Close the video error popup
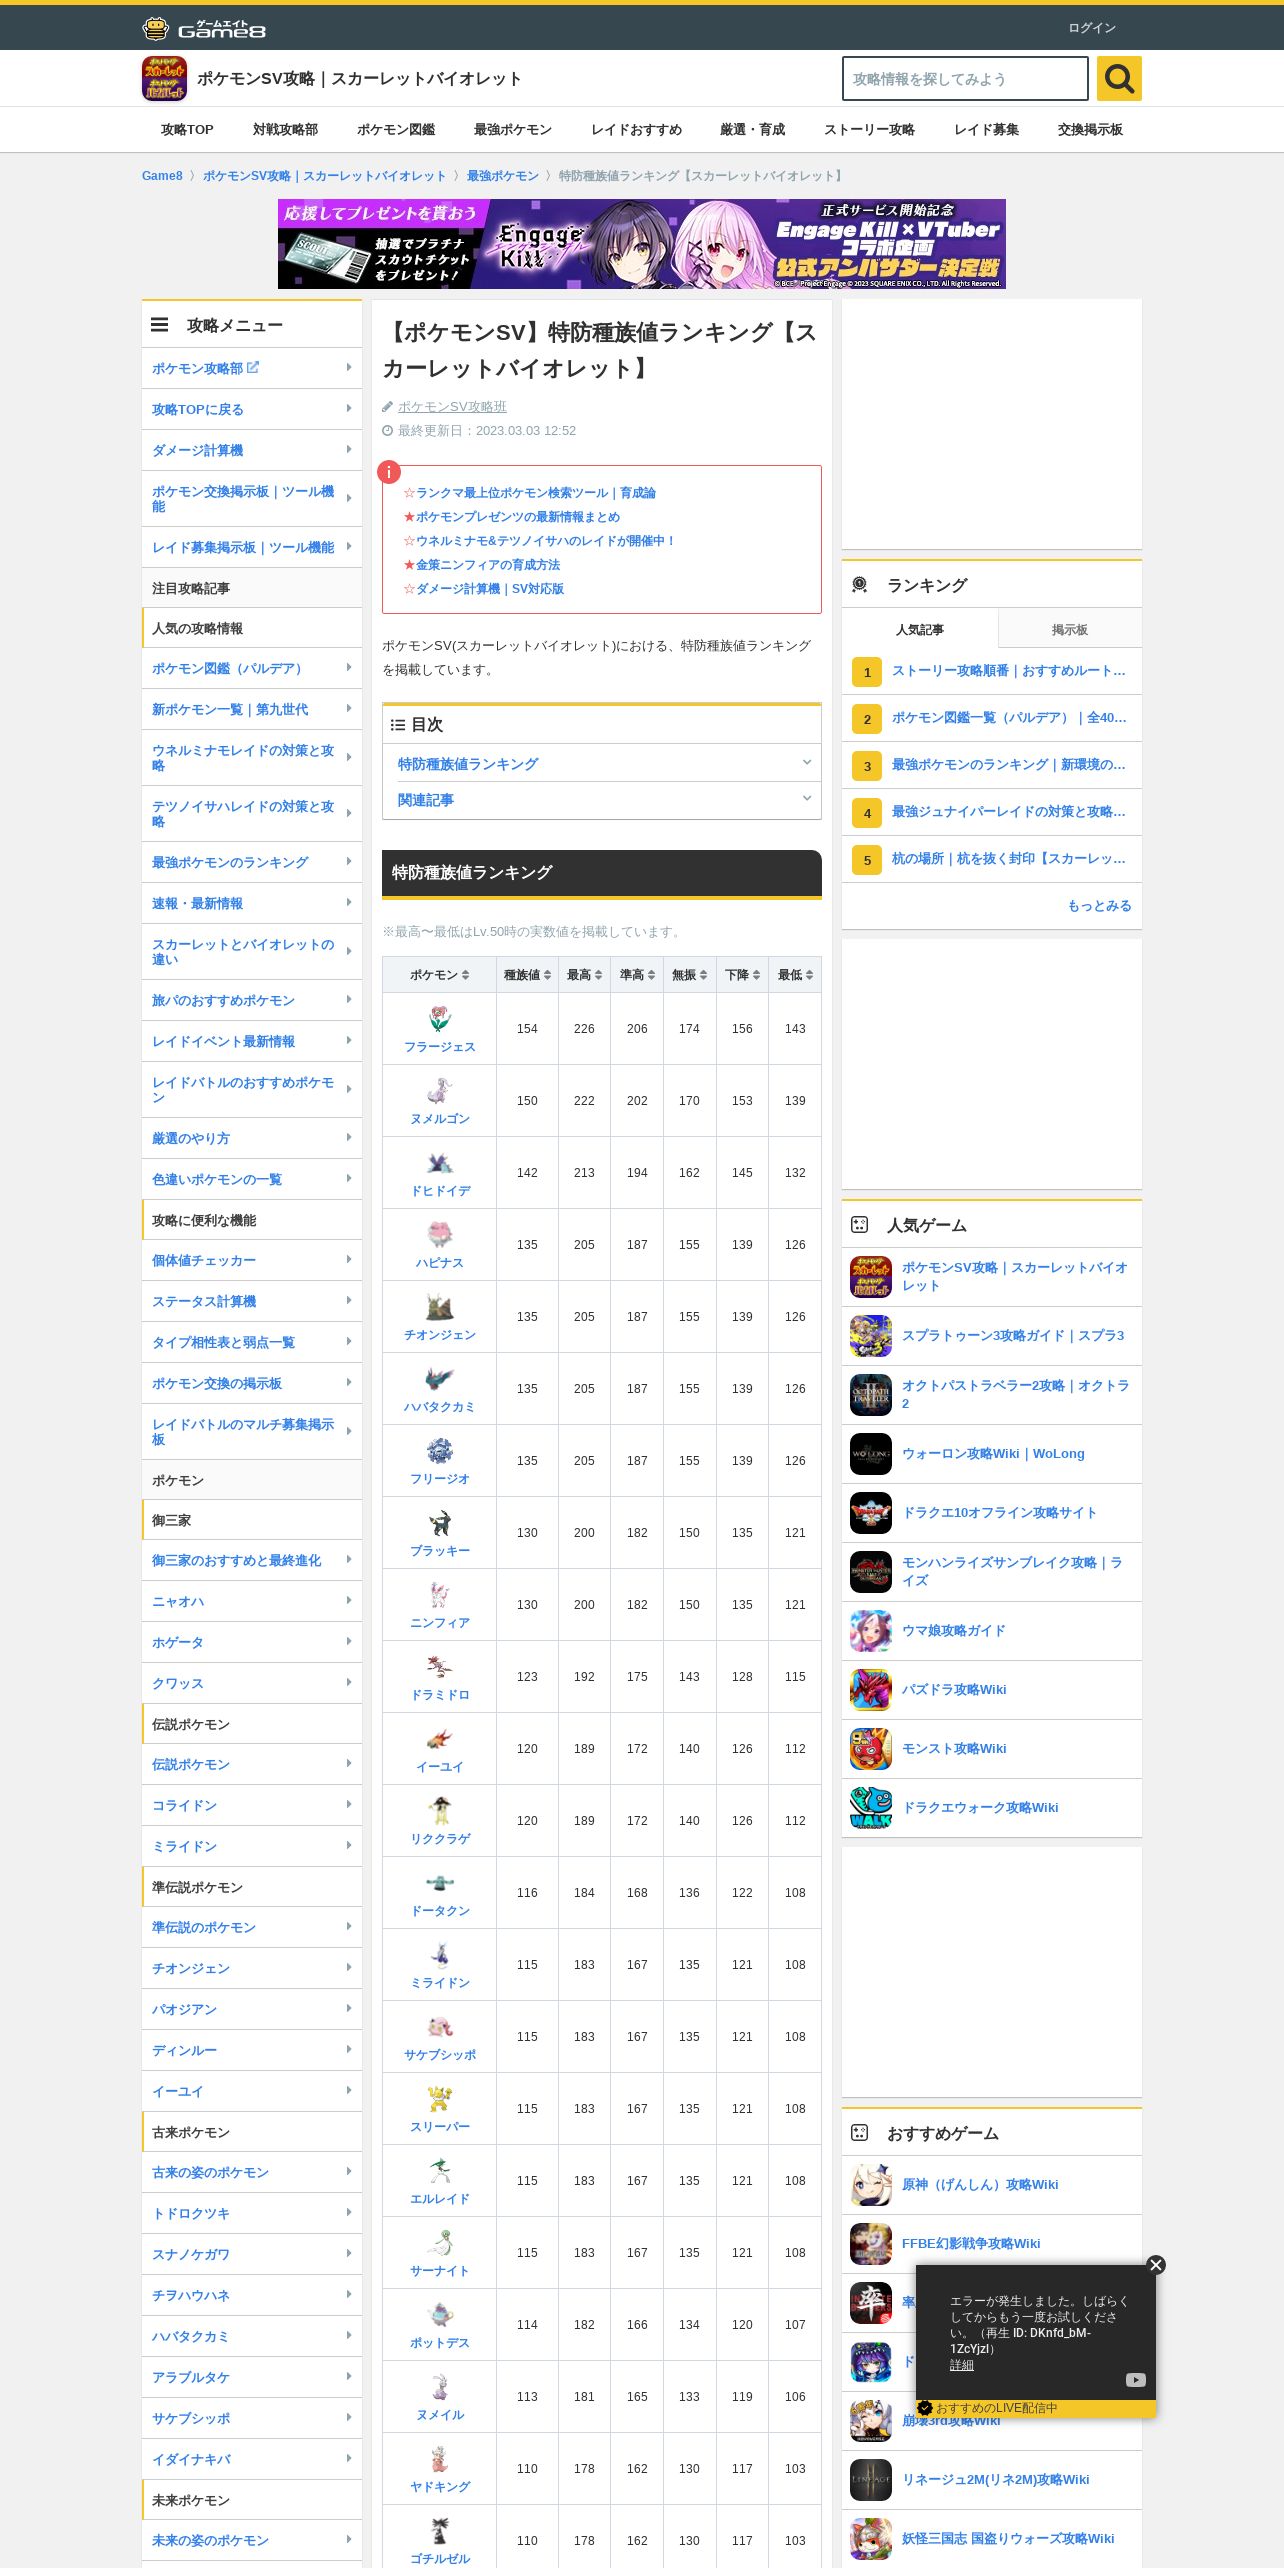 [1156, 2265]
